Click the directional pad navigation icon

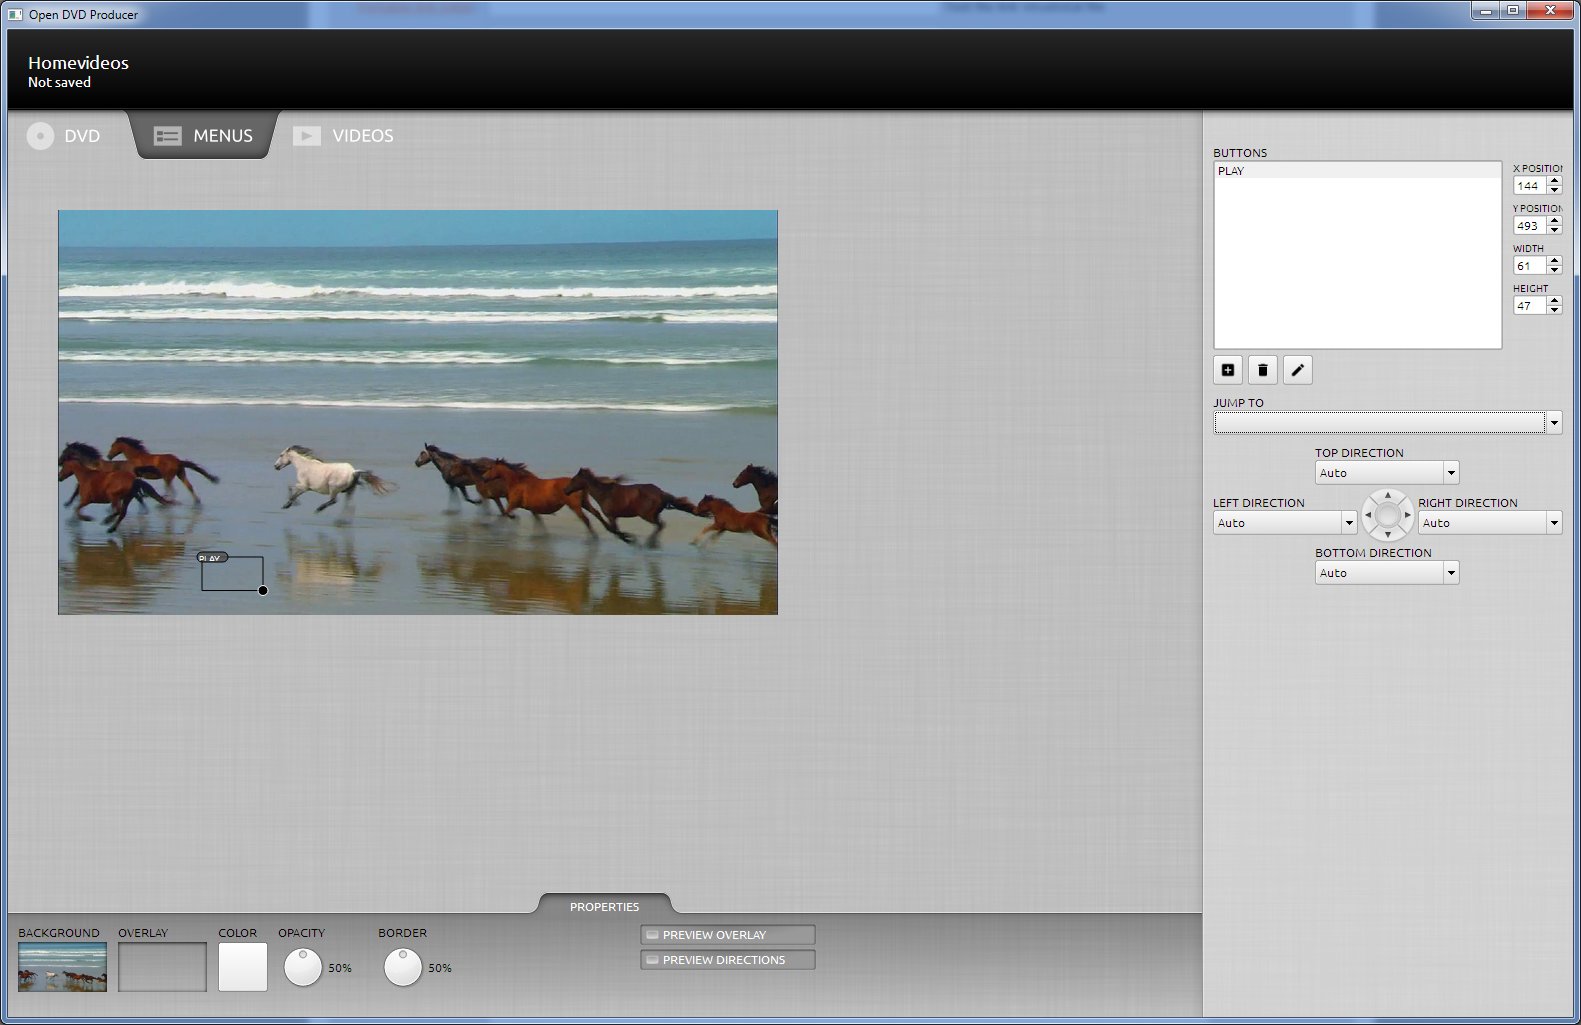(1387, 515)
